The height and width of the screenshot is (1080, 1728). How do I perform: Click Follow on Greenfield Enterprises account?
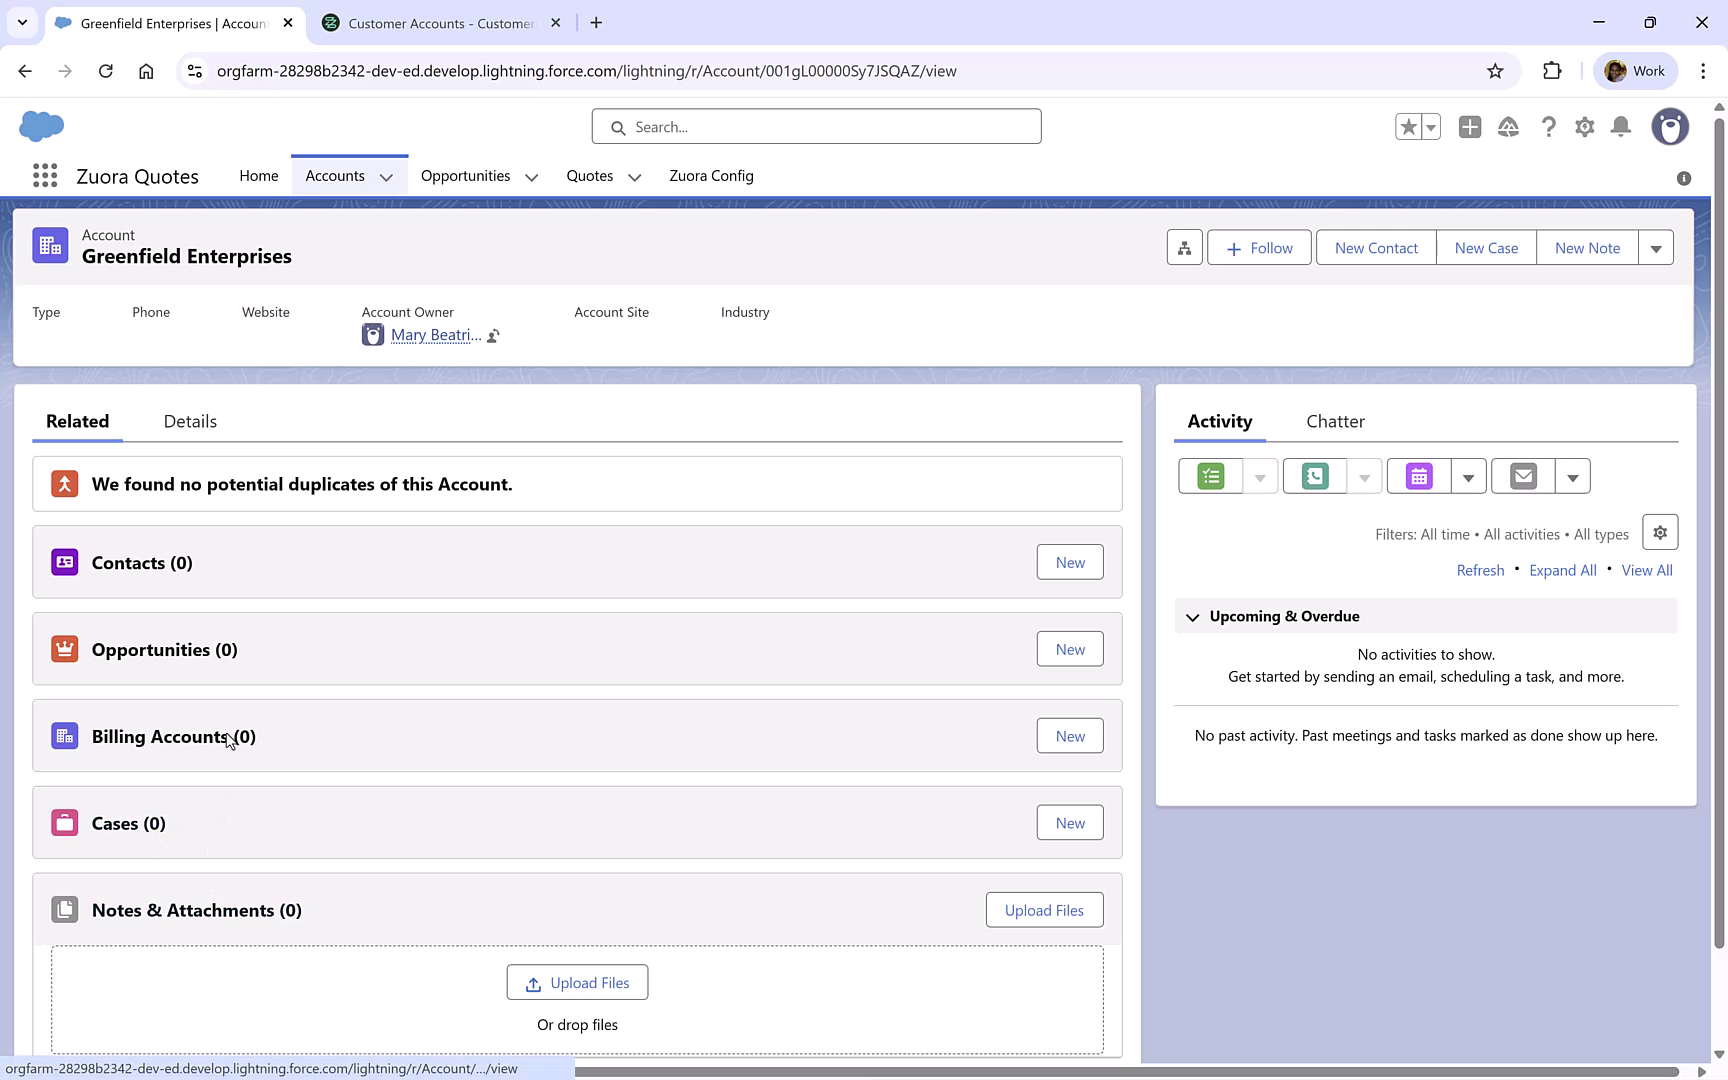tap(1259, 247)
